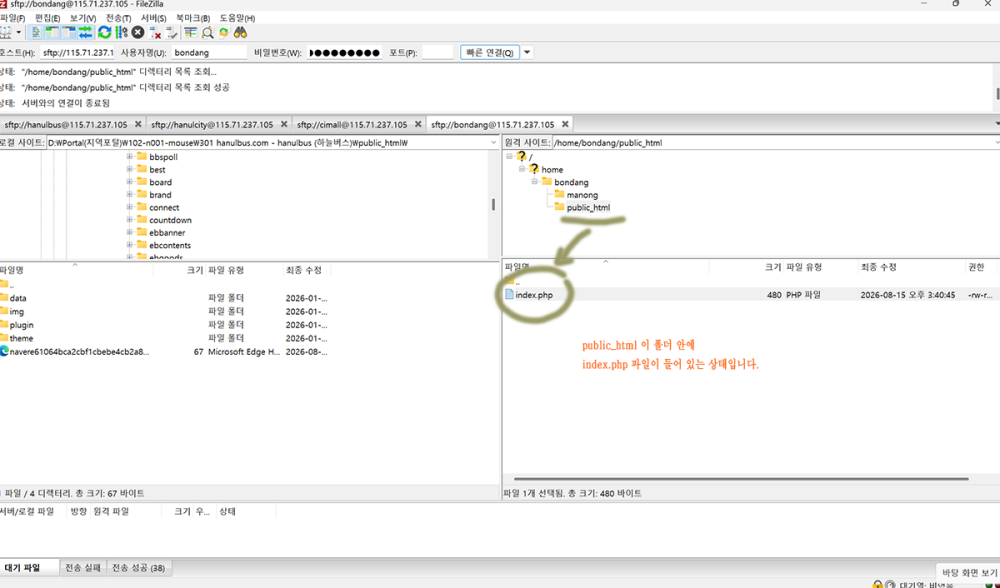Disconnect from the server icon
Viewport: 1000px width, 588px height.
pyautogui.click(x=155, y=32)
